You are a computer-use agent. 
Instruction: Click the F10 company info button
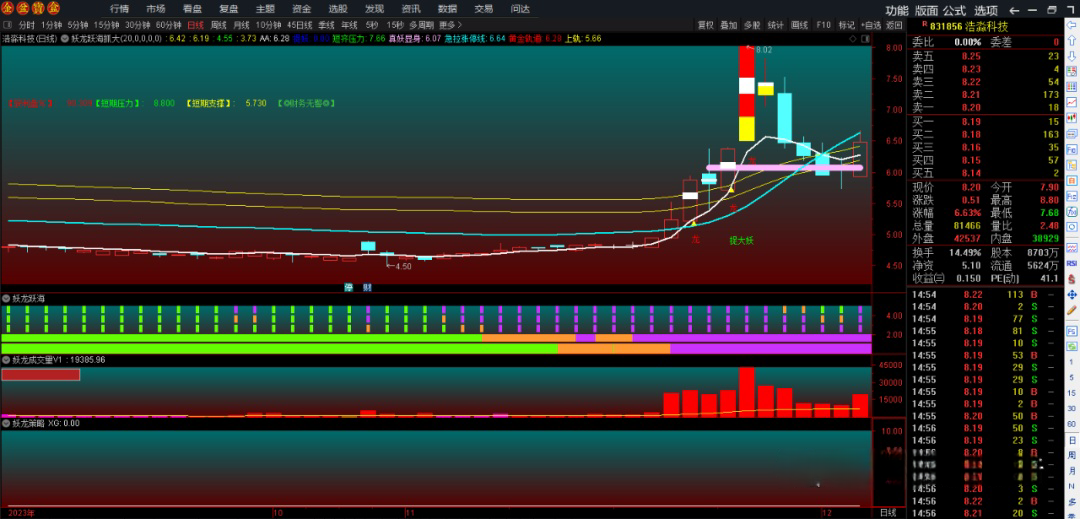point(823,25)
